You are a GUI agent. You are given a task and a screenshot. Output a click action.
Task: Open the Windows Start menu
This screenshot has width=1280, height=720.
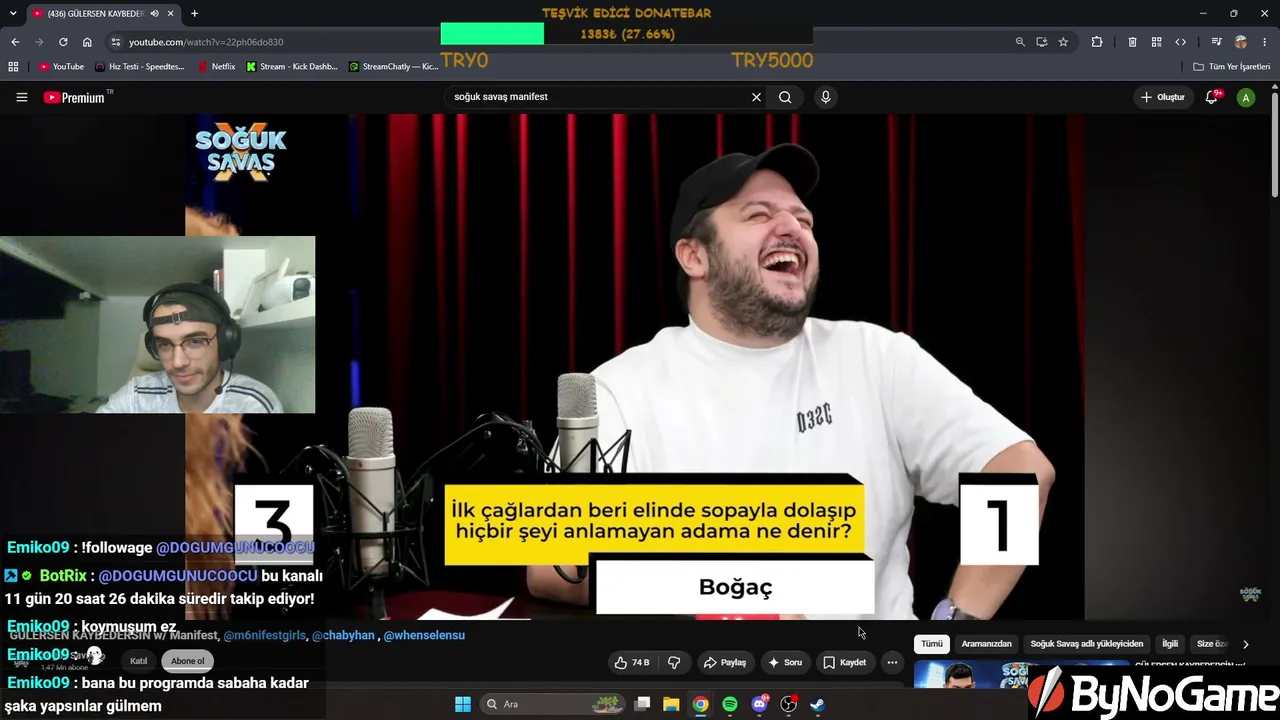(x=463, y=704)
